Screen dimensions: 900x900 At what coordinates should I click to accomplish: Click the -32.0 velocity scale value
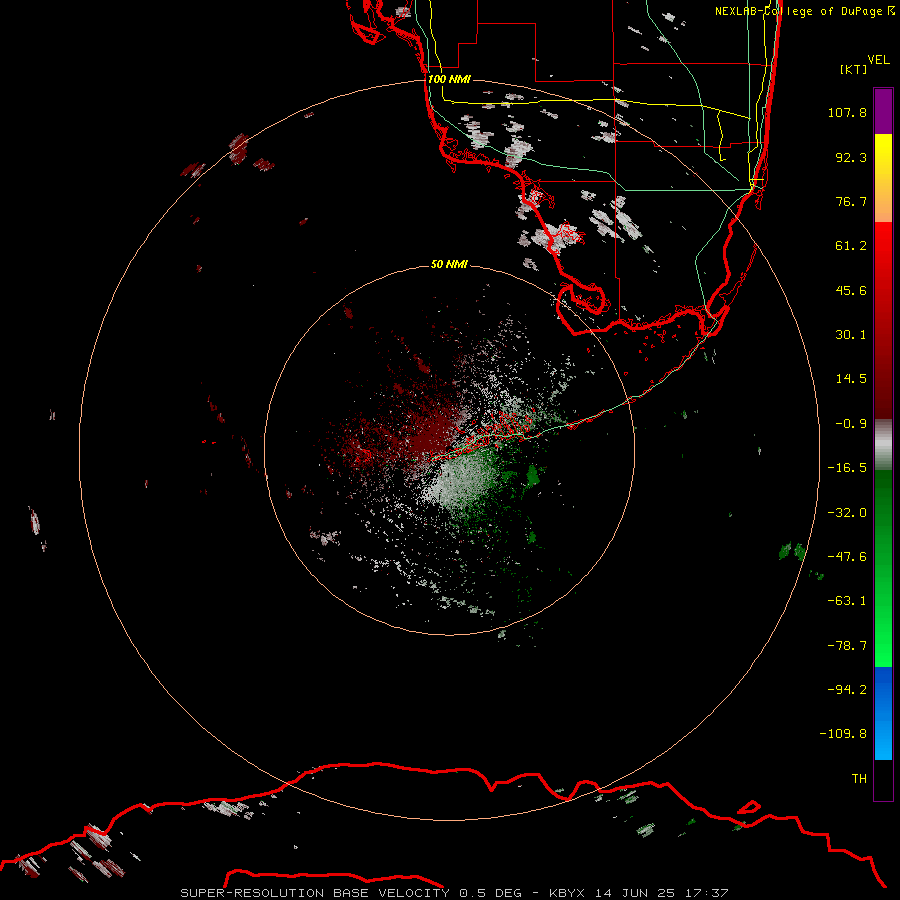click(847, 513)
